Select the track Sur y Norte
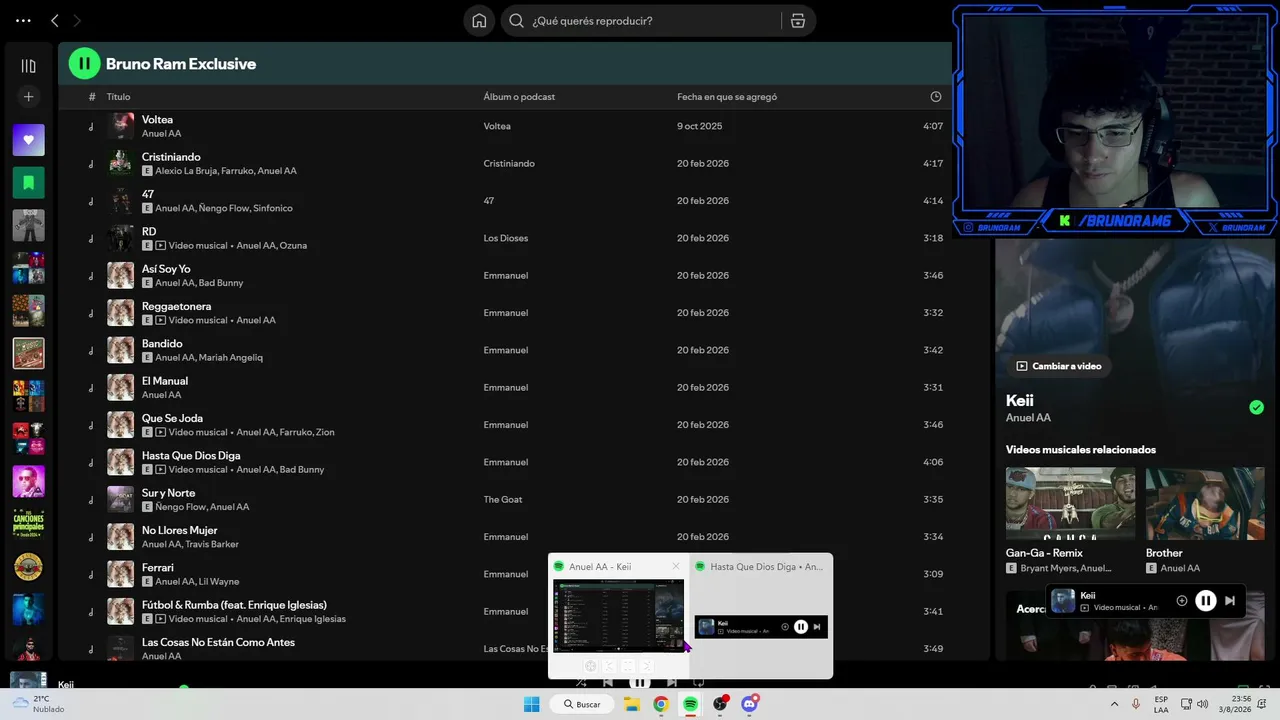The height and width of the screenshot is (720, 1280). [168, 493]
